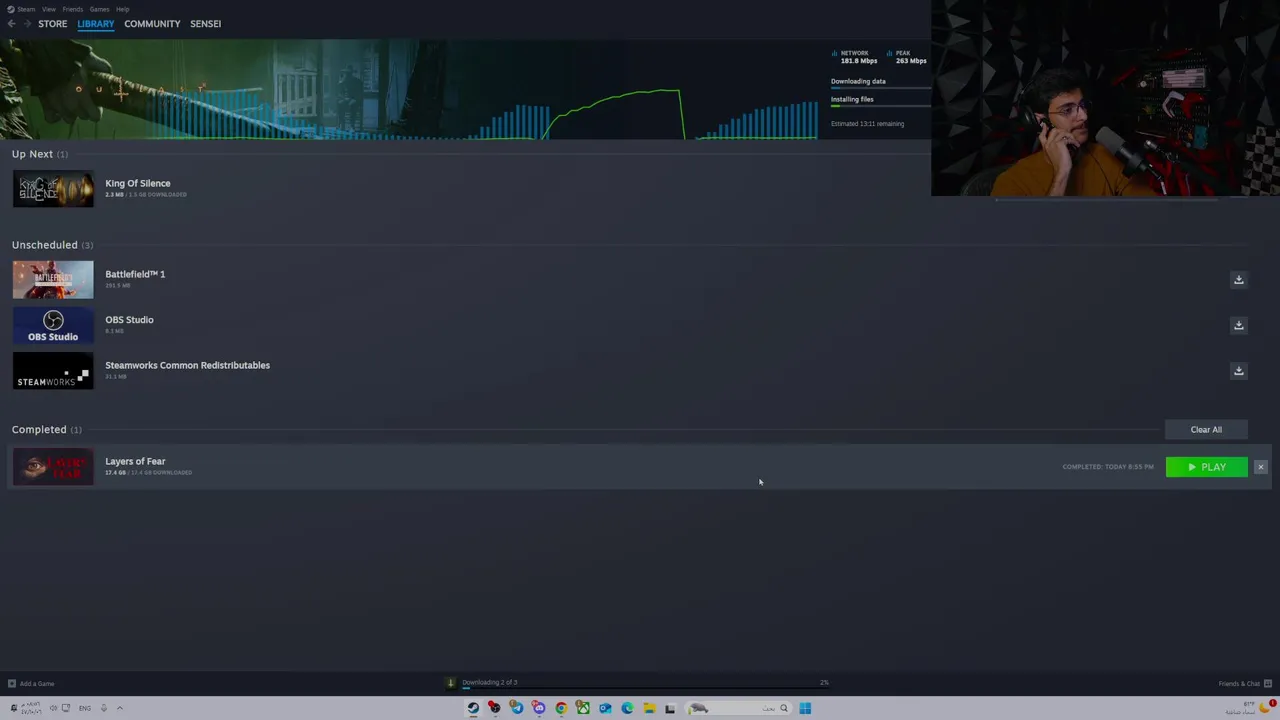Open the View menu
This screenshot has width=1280, height=720.
point(49,9)
